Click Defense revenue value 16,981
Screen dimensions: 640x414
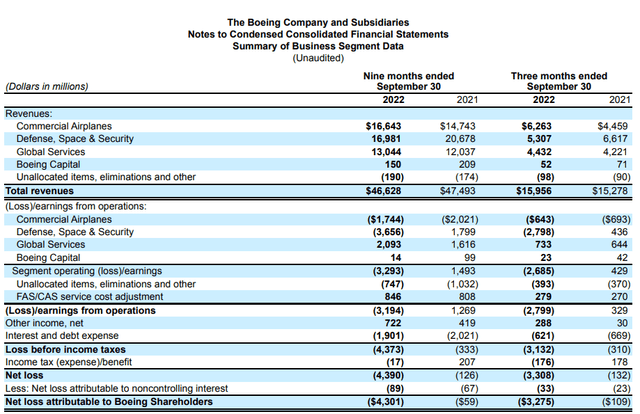click(386, 139)
